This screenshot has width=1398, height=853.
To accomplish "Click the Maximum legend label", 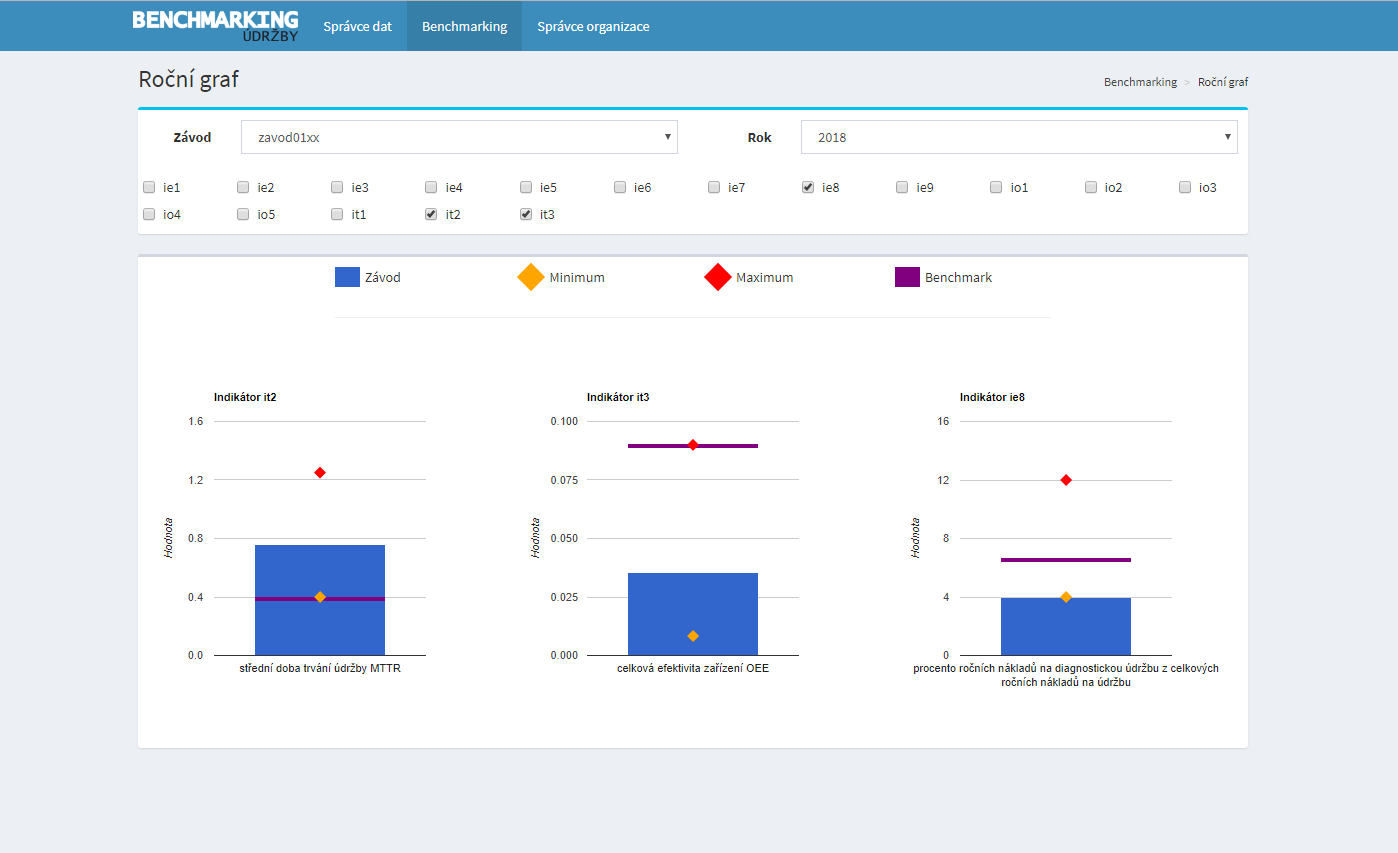I will (x=765, y=278).
